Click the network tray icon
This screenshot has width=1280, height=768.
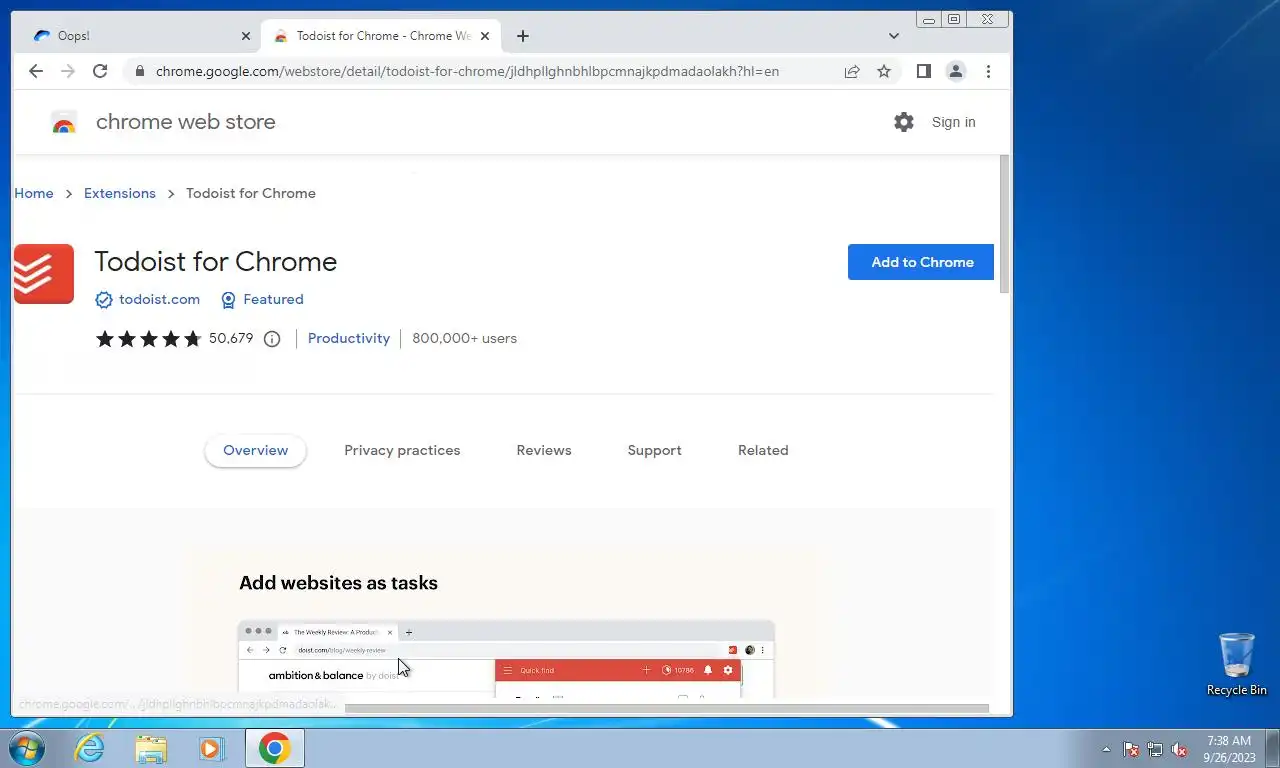tap(1155, 749)
